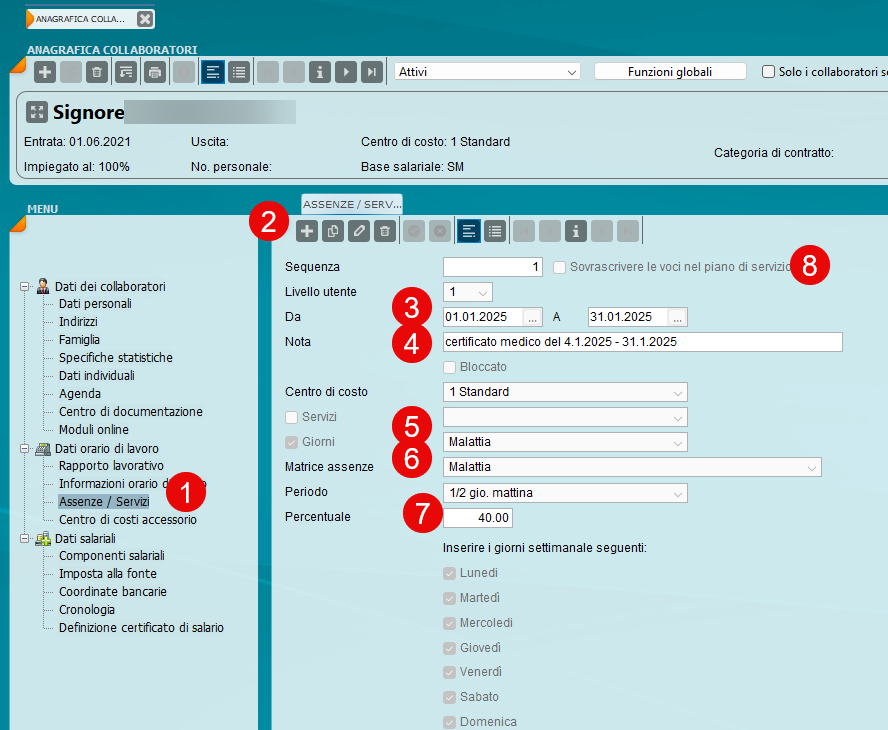
Task: Collapse the Dati salariali tree node
Action: (26, 538)
